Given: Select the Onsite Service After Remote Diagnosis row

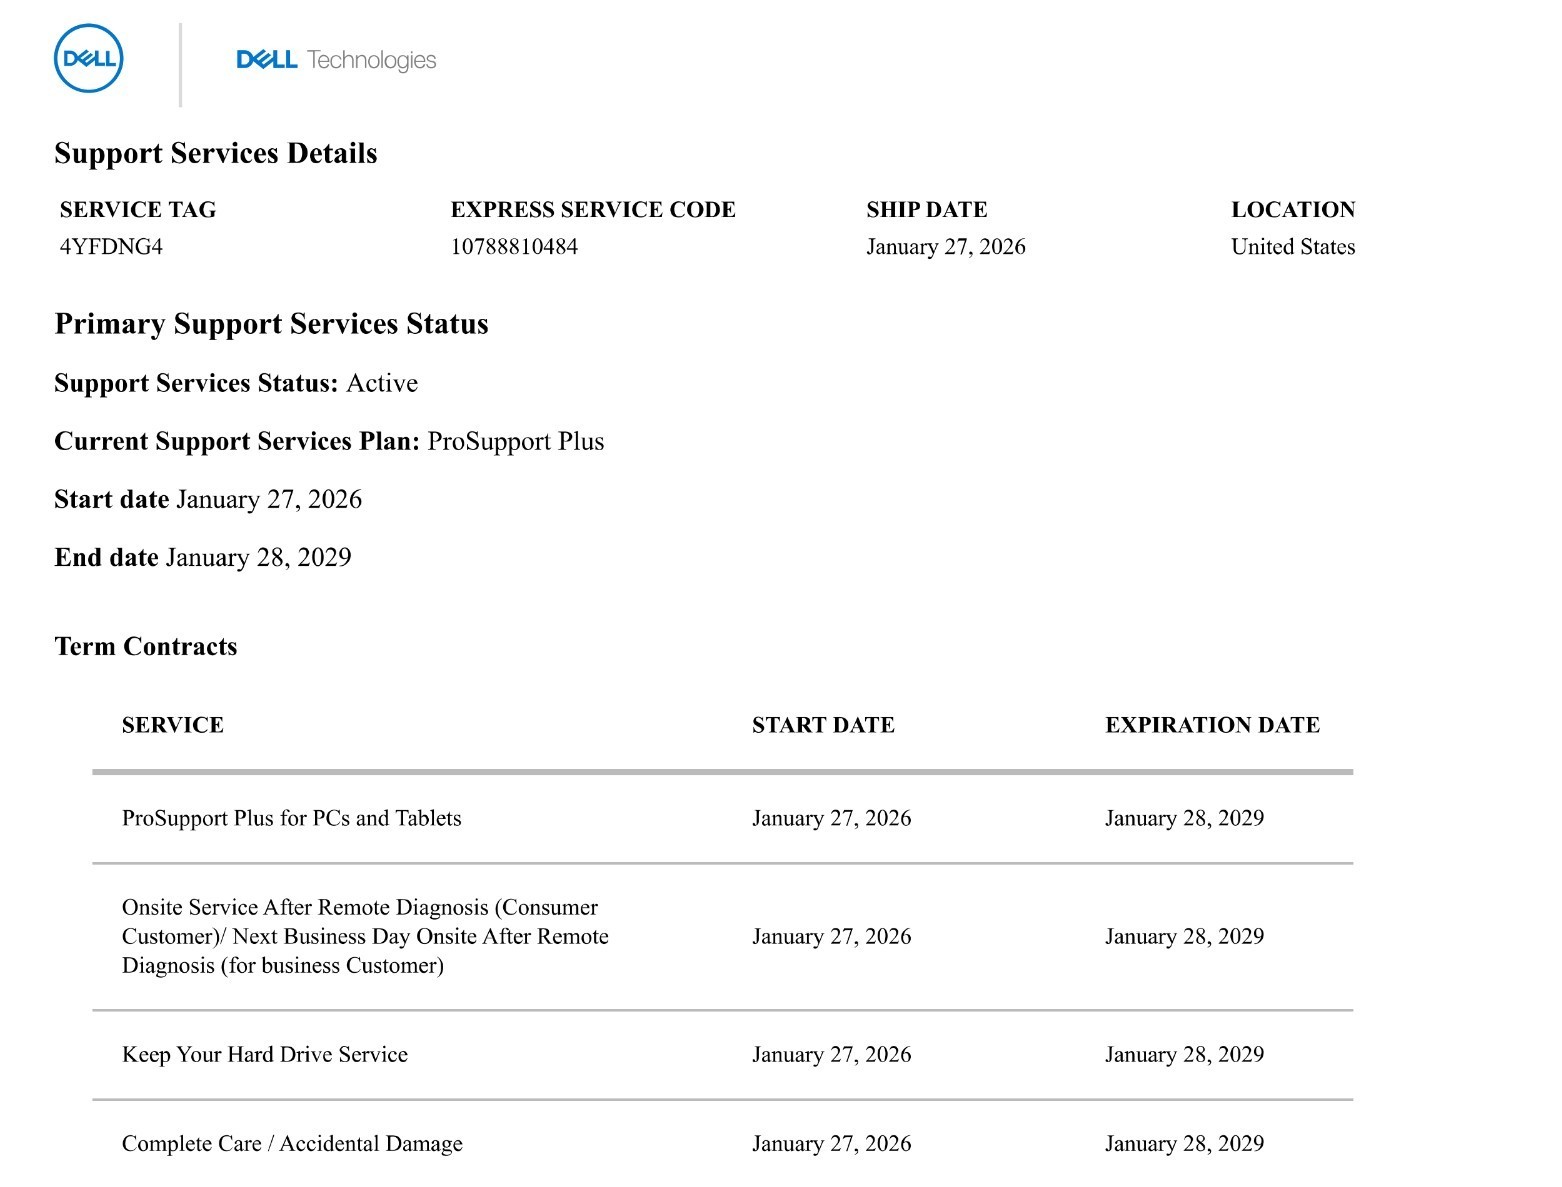Looking at the screenshot, I should (x=722, y=936).
